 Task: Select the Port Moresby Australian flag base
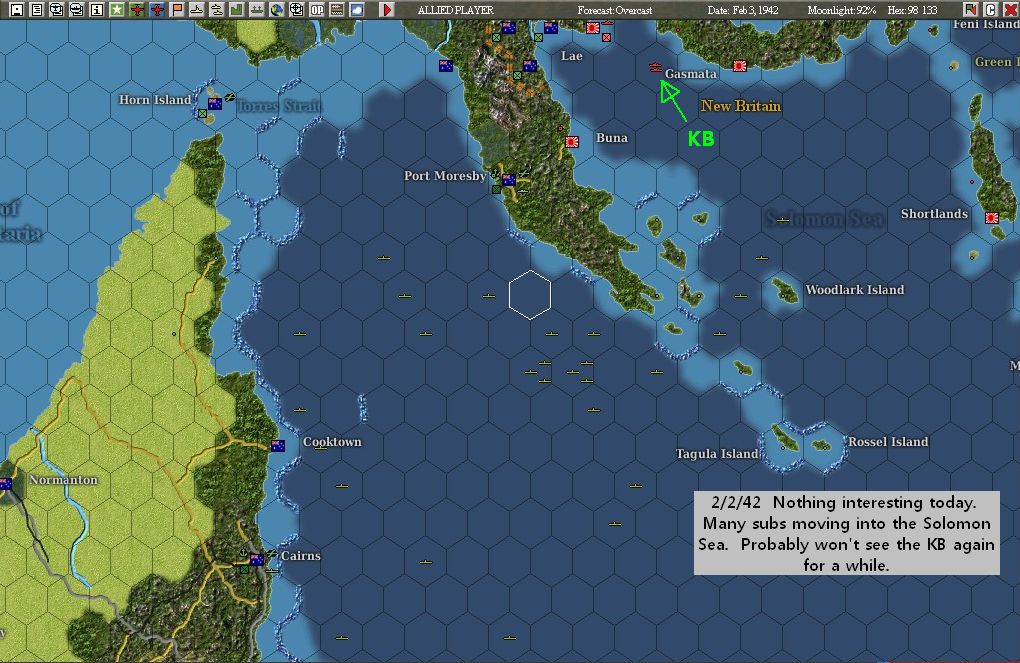click(x=509, y=180)
